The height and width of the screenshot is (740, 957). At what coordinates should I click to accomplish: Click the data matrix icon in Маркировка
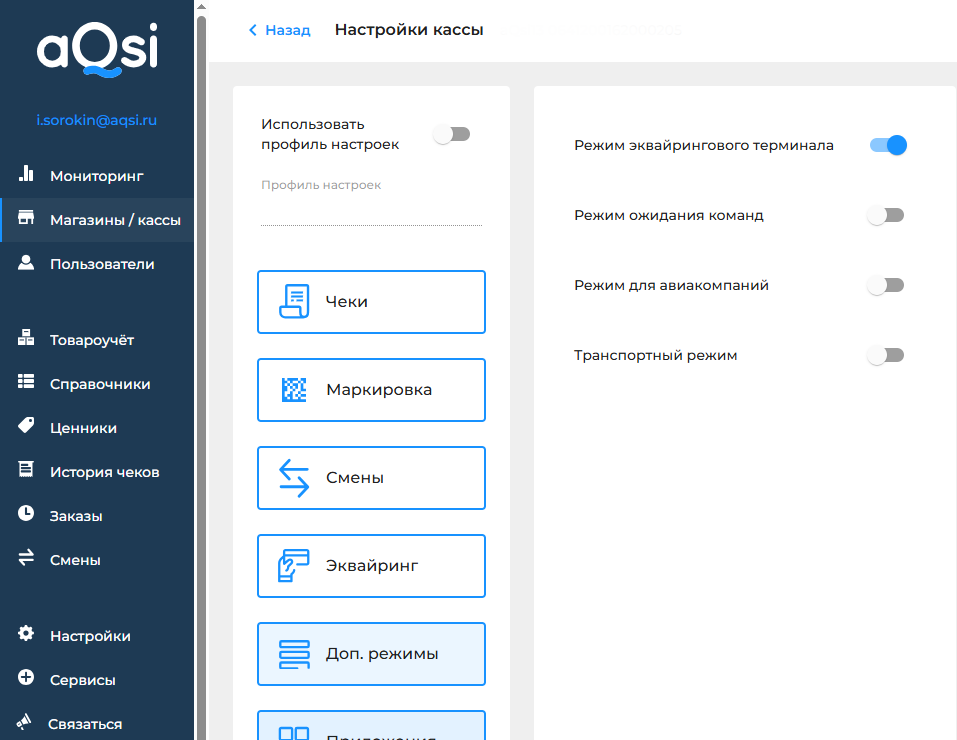coord(294,390)
